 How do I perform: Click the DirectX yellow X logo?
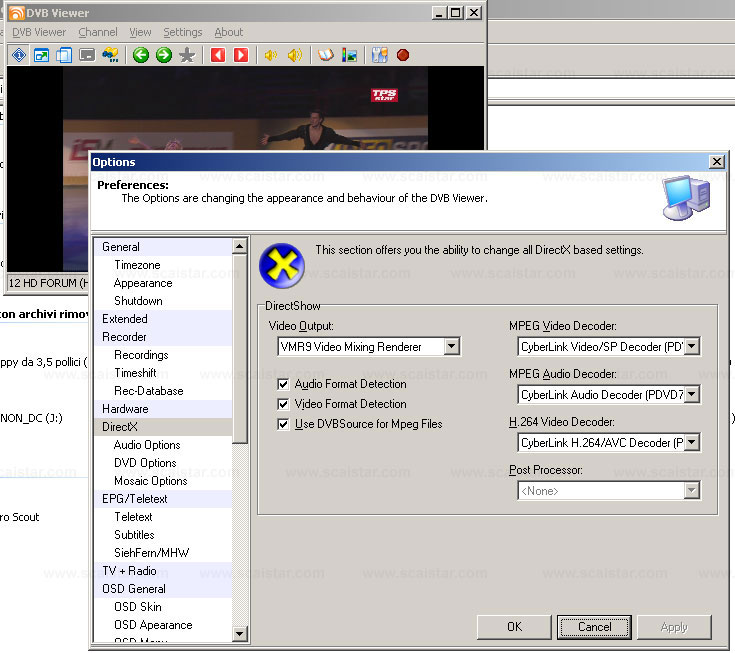click(281, 266)
